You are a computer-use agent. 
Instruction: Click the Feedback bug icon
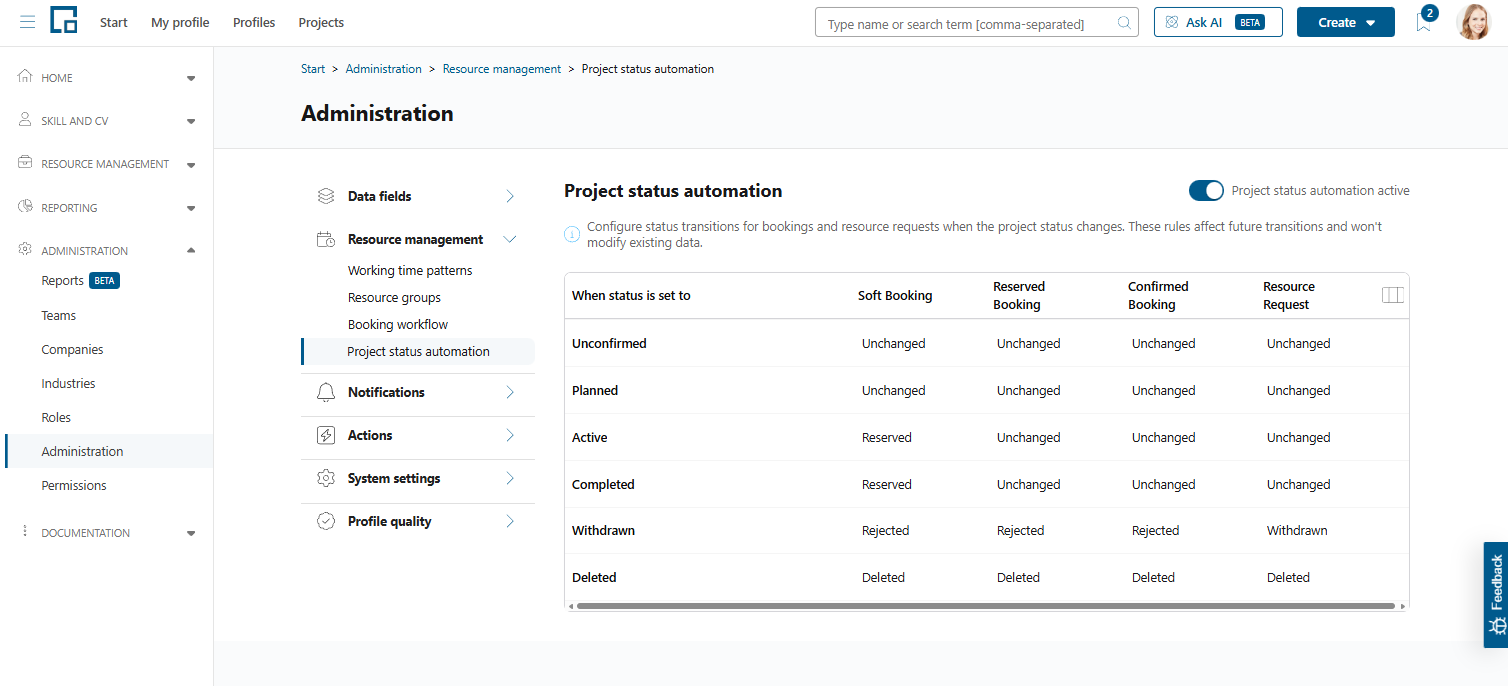1497,626
